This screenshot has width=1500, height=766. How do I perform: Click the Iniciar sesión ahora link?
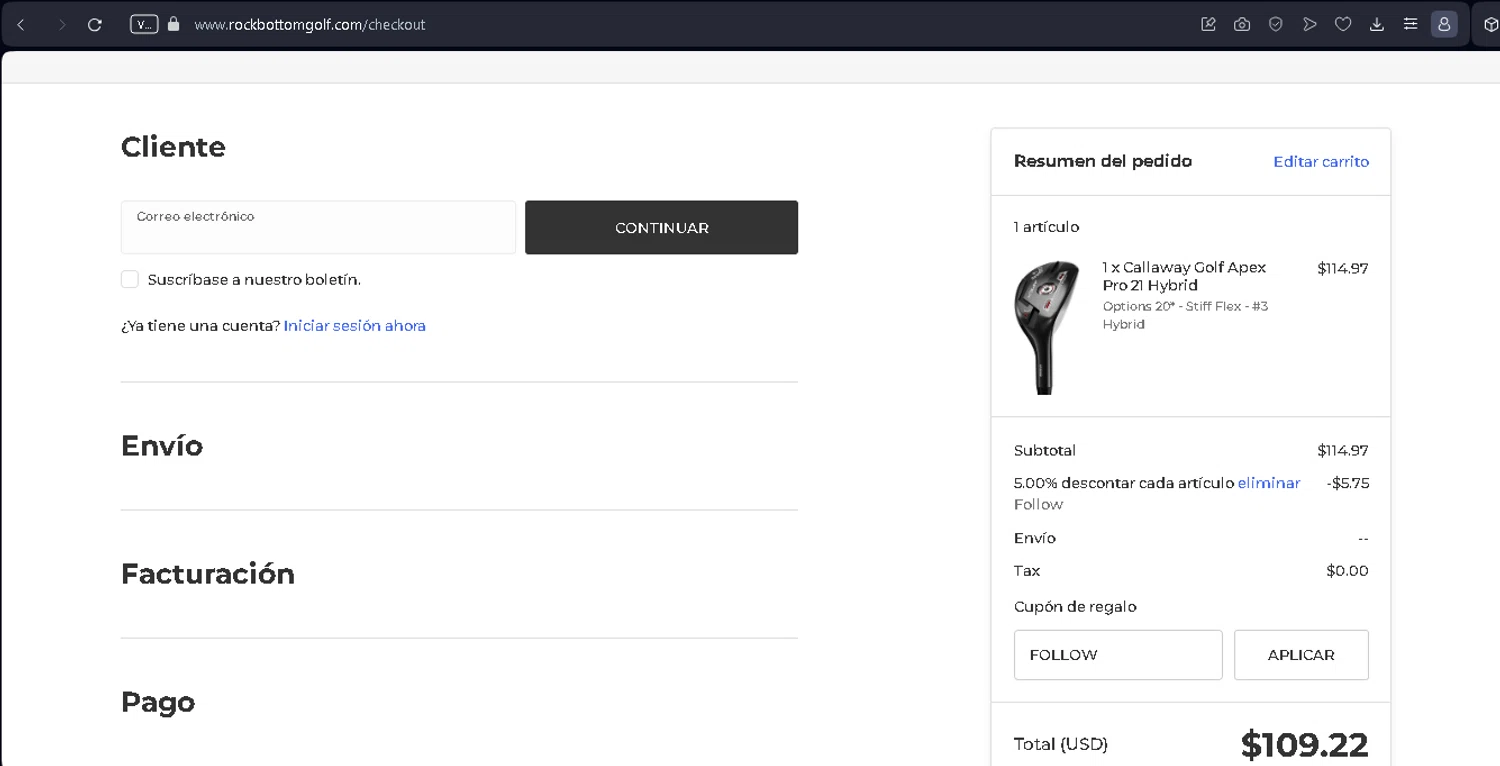pos(355,326)
